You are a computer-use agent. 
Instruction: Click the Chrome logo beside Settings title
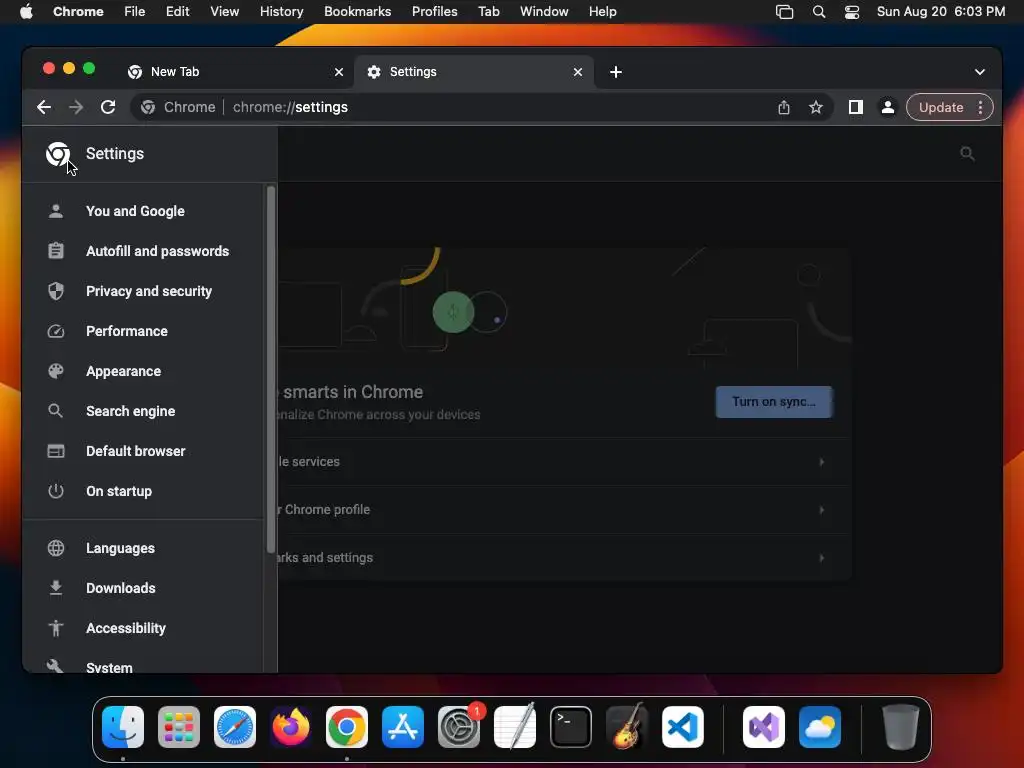pos(57,153)
